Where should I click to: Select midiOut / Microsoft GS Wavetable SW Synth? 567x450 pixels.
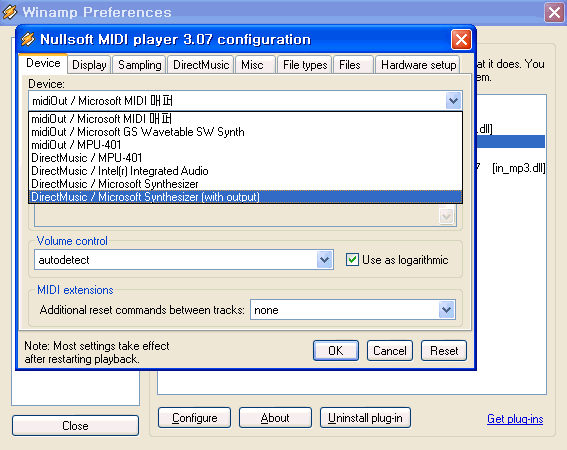click(245, 132)
